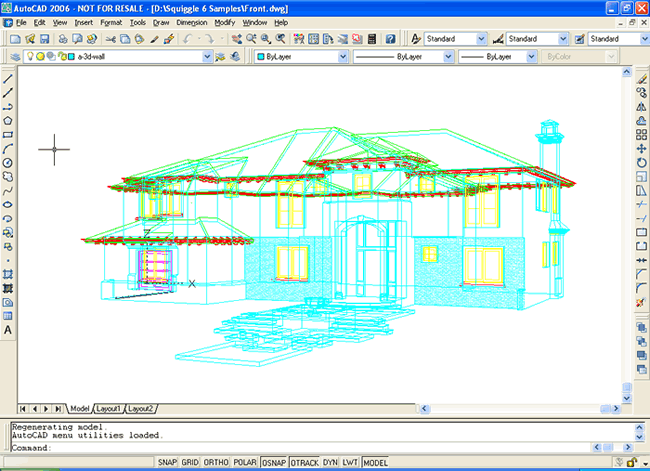650x471 pixels.
Task: Click the Undo arrow icon
Action: click(x=188, y=39)
